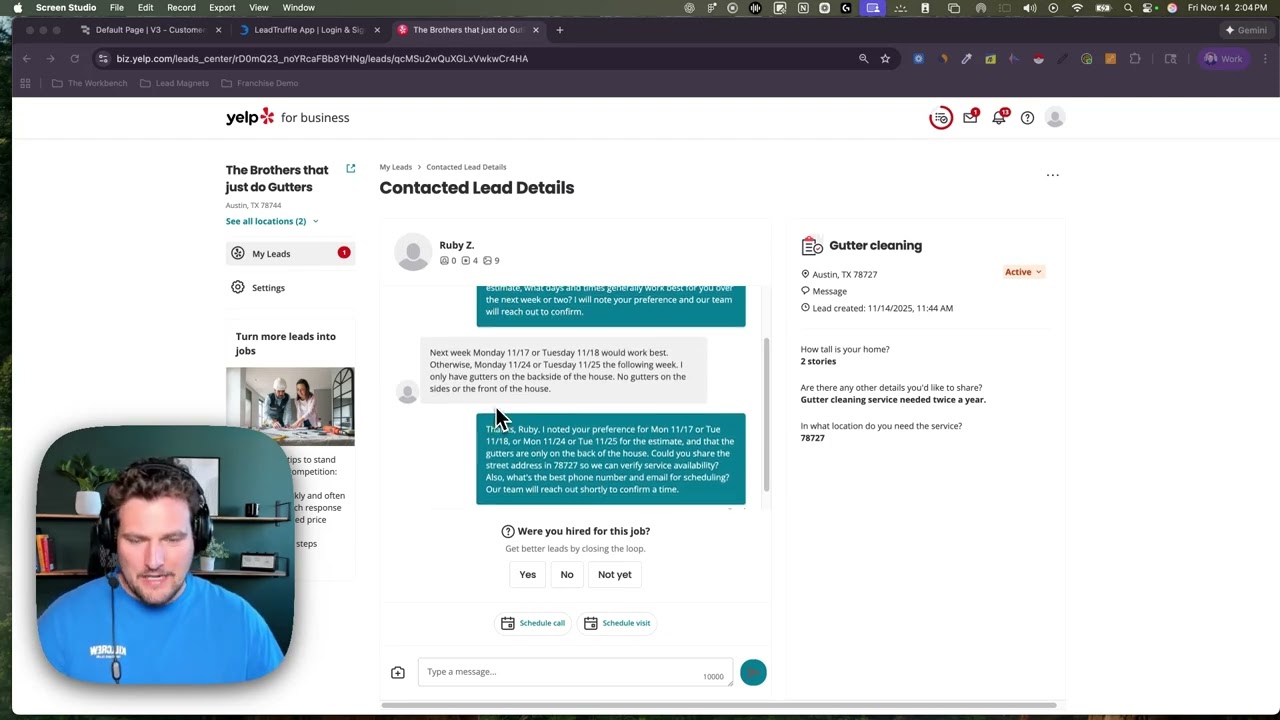Select My Leads in the sidebar
The width and height of the screenshot is (1280, 720).
(290, 254)
